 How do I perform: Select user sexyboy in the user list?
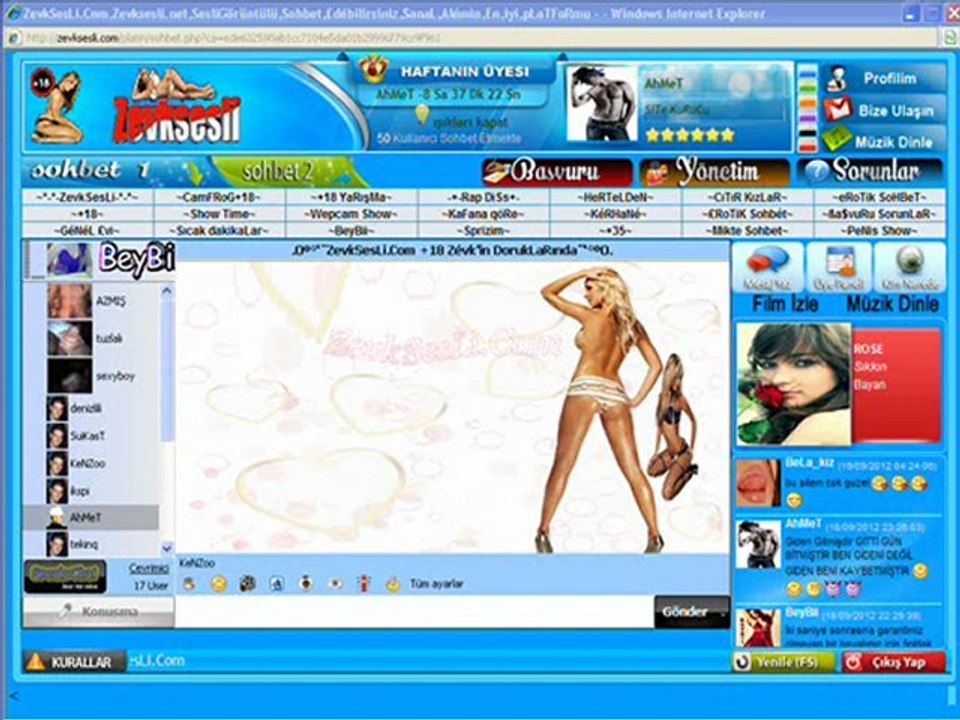[x=91, y=376]
